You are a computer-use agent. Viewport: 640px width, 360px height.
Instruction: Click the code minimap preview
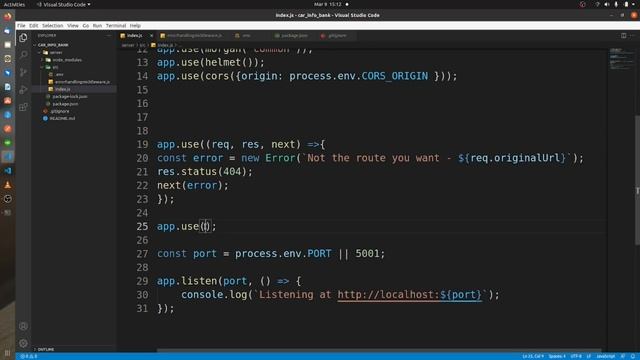pyautogui.click(x=621, y=60)
